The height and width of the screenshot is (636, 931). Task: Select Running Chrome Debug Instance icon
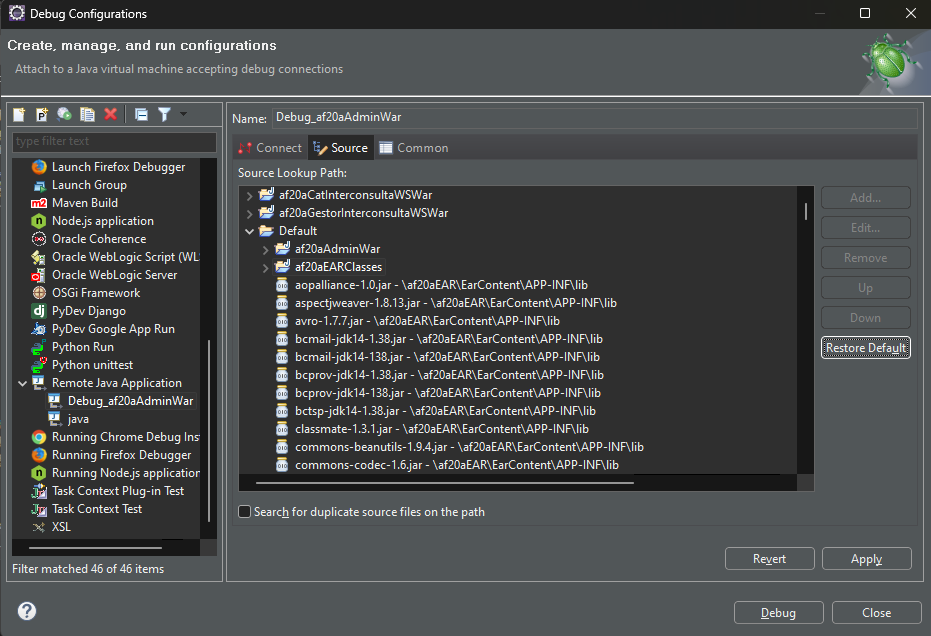(39, 437)
